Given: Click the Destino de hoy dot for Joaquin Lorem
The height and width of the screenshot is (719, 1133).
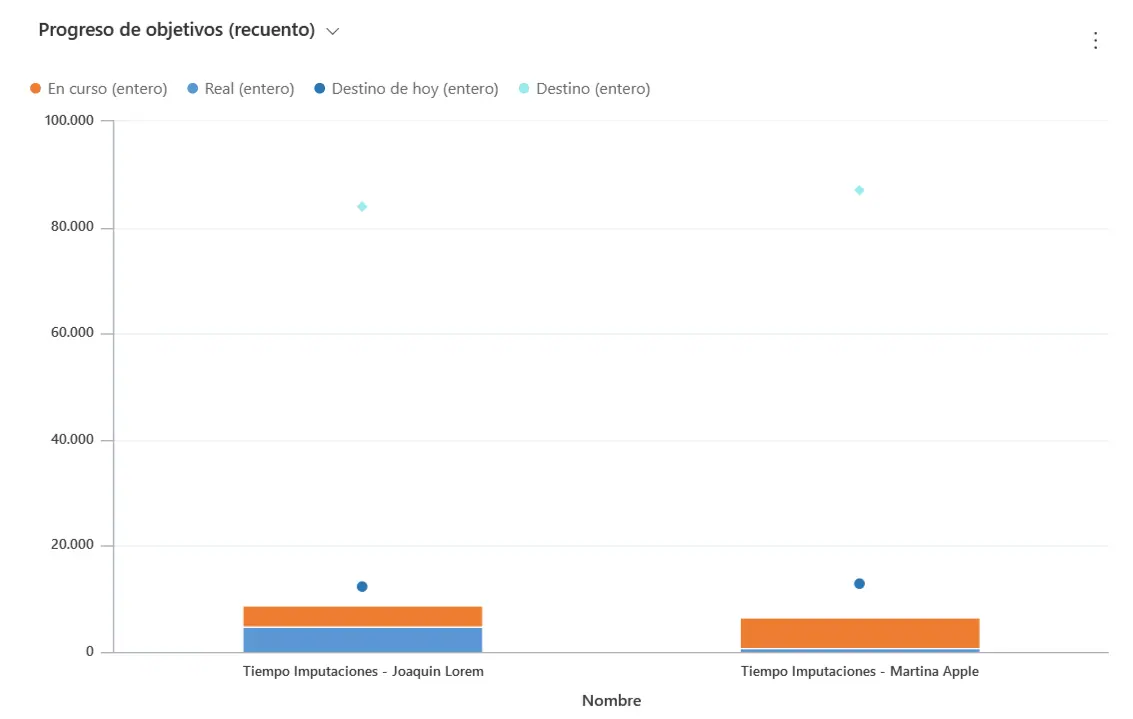Looking at the screenshot, I should coord(362,587).
